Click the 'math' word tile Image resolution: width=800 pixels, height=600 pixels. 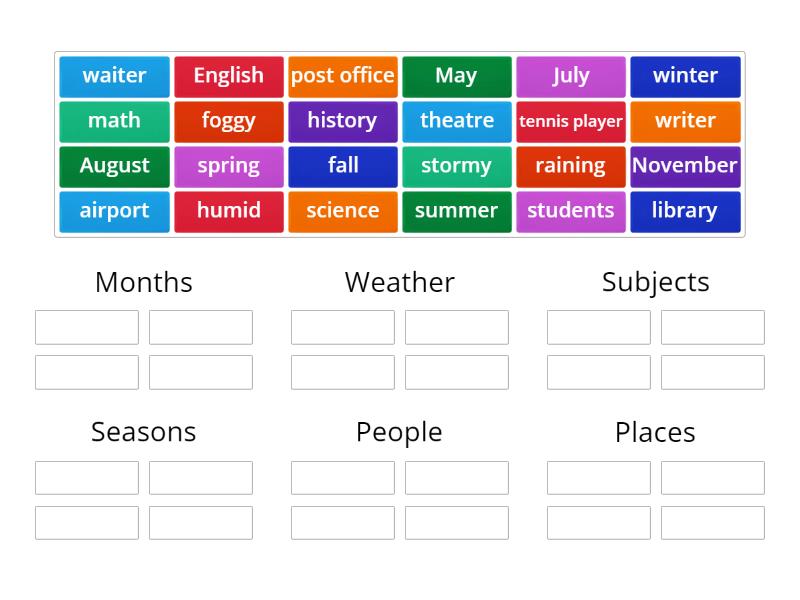pyautogui.click(x=113, y=121)
